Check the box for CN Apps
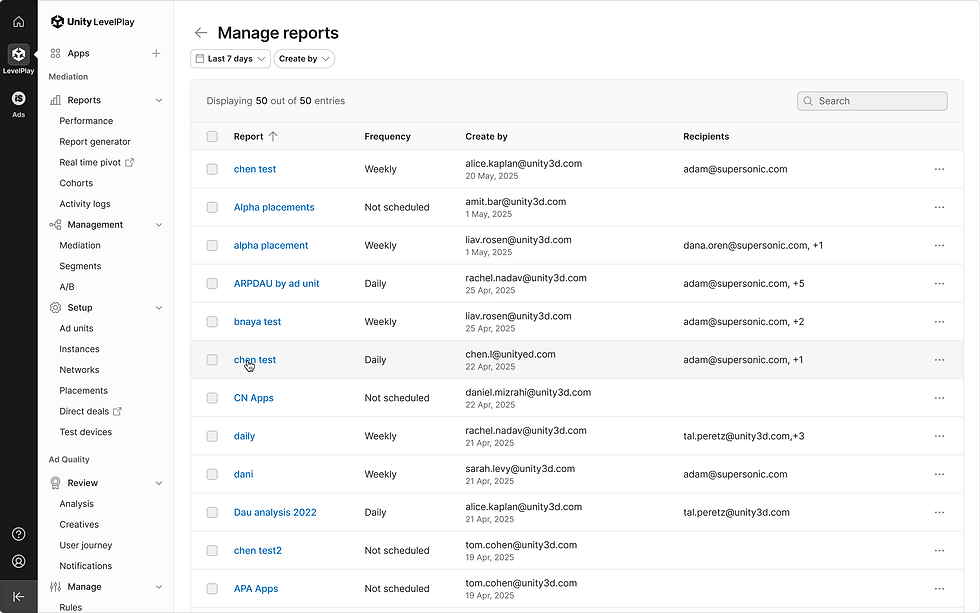The width and height of the screenshot is (980, 613). 212,398
